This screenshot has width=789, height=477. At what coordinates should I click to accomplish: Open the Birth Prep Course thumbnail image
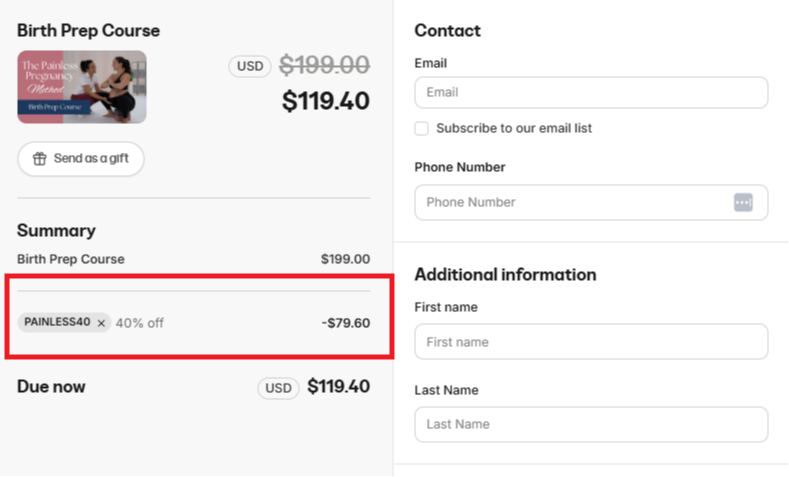tap(82, 87)
